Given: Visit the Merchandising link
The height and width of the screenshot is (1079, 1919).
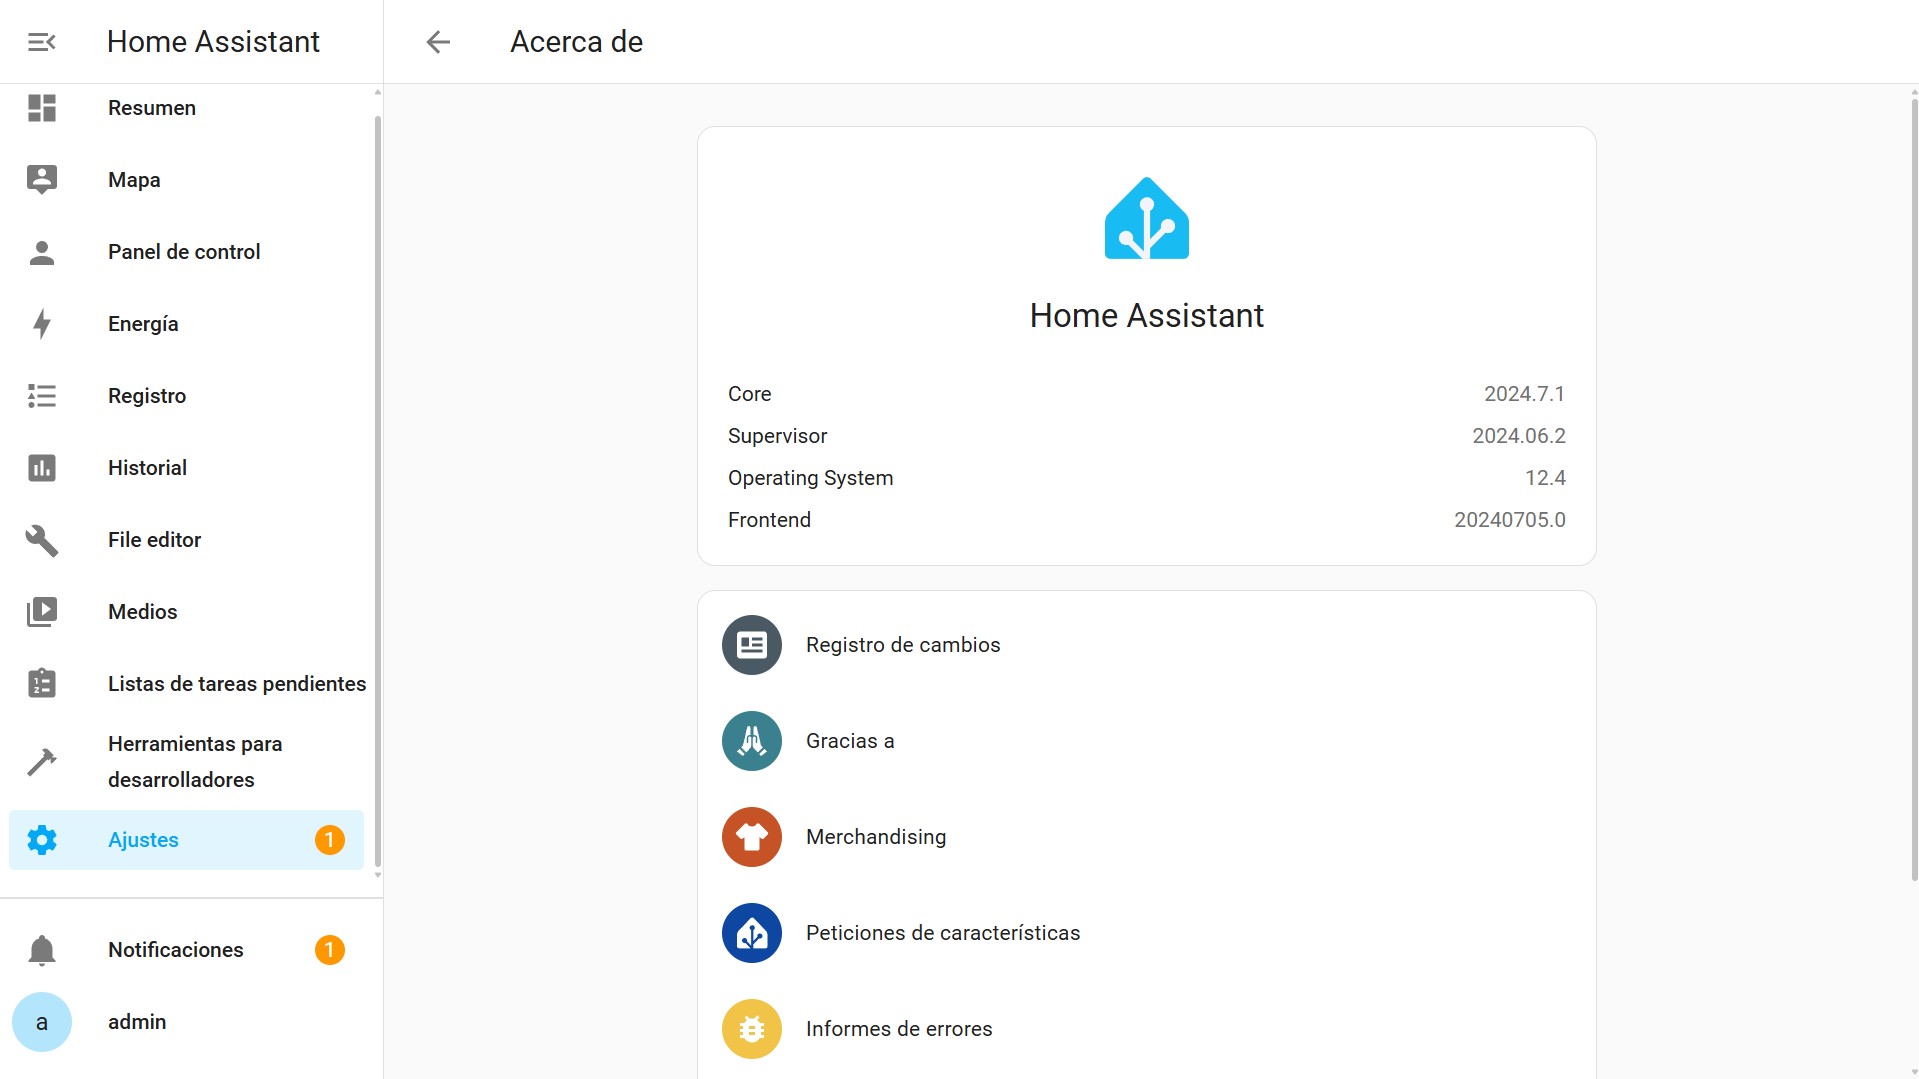Looking at the screenshot, I should (x=875, y=837).
